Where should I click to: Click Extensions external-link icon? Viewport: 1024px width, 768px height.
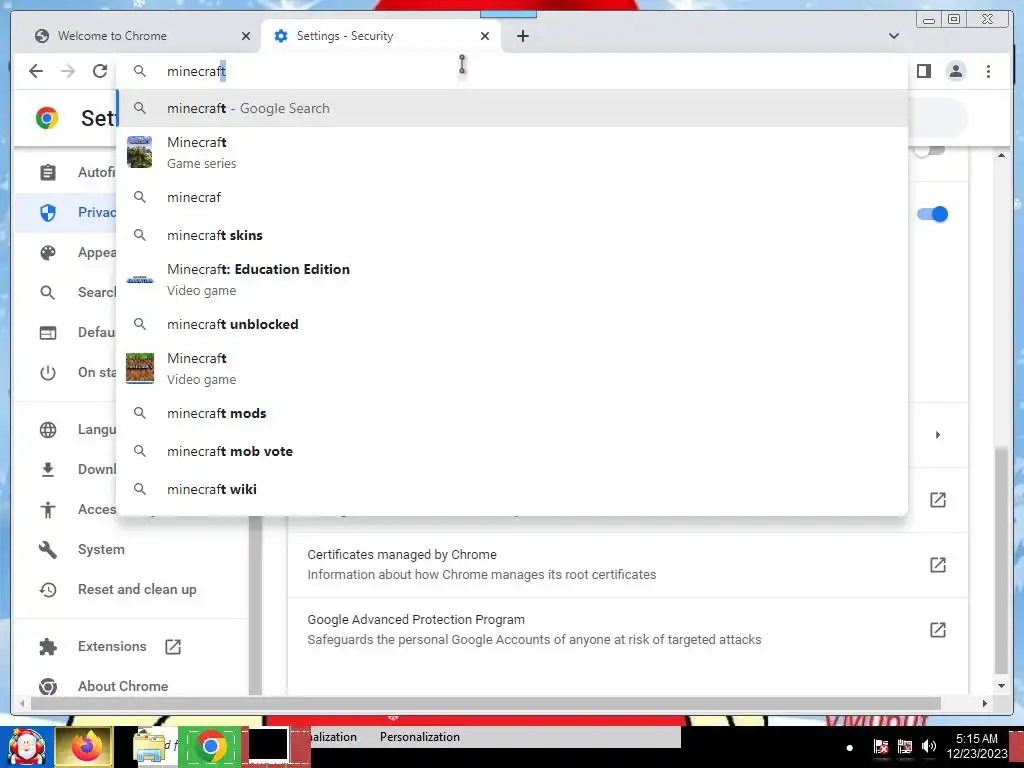[x=173, y=647]
